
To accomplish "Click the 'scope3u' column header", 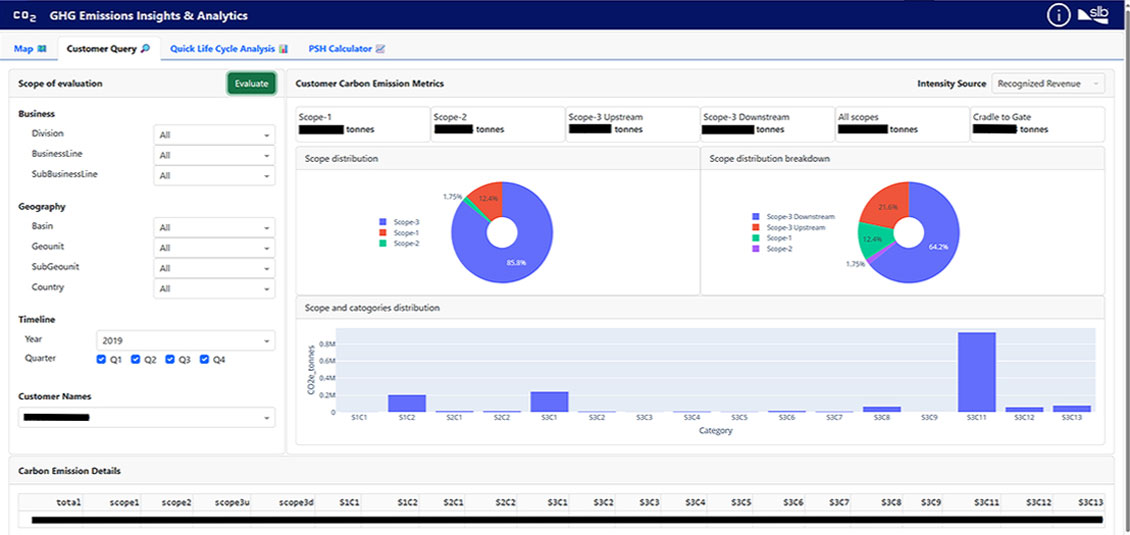I will 232,502.
